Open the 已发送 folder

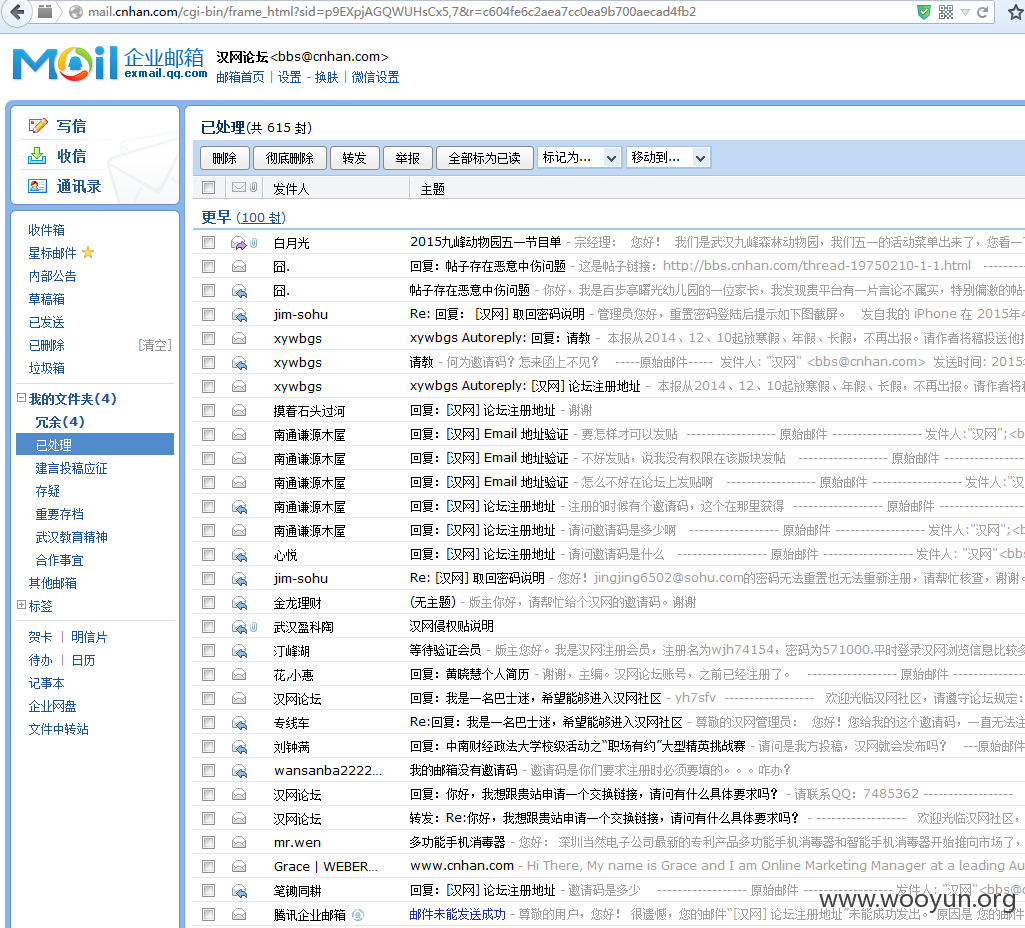point(46,322)
